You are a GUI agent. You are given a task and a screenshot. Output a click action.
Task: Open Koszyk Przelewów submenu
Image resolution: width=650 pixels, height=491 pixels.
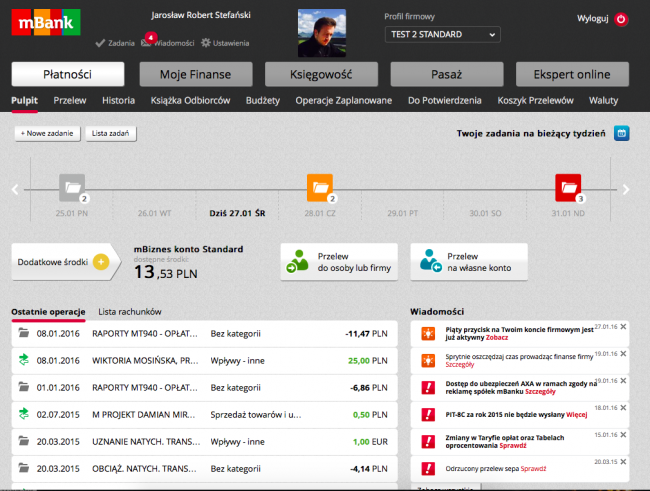[536, 100]
